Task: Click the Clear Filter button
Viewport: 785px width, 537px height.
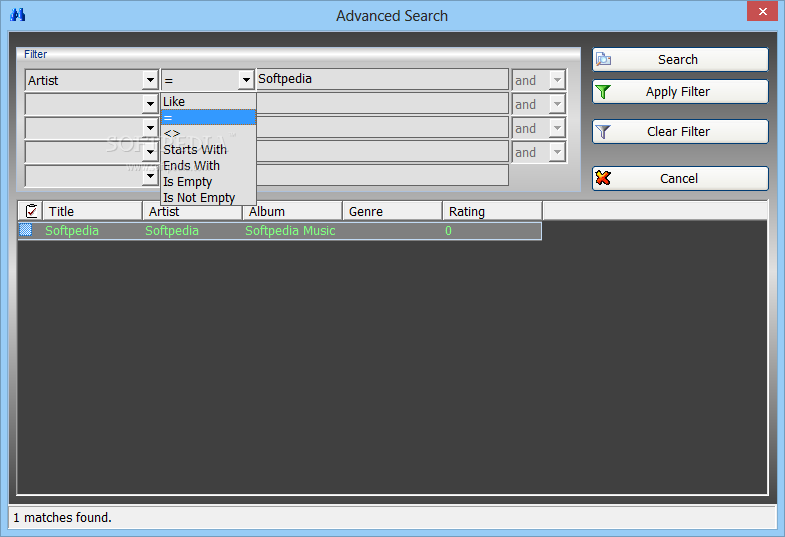Action: point(680,132)
